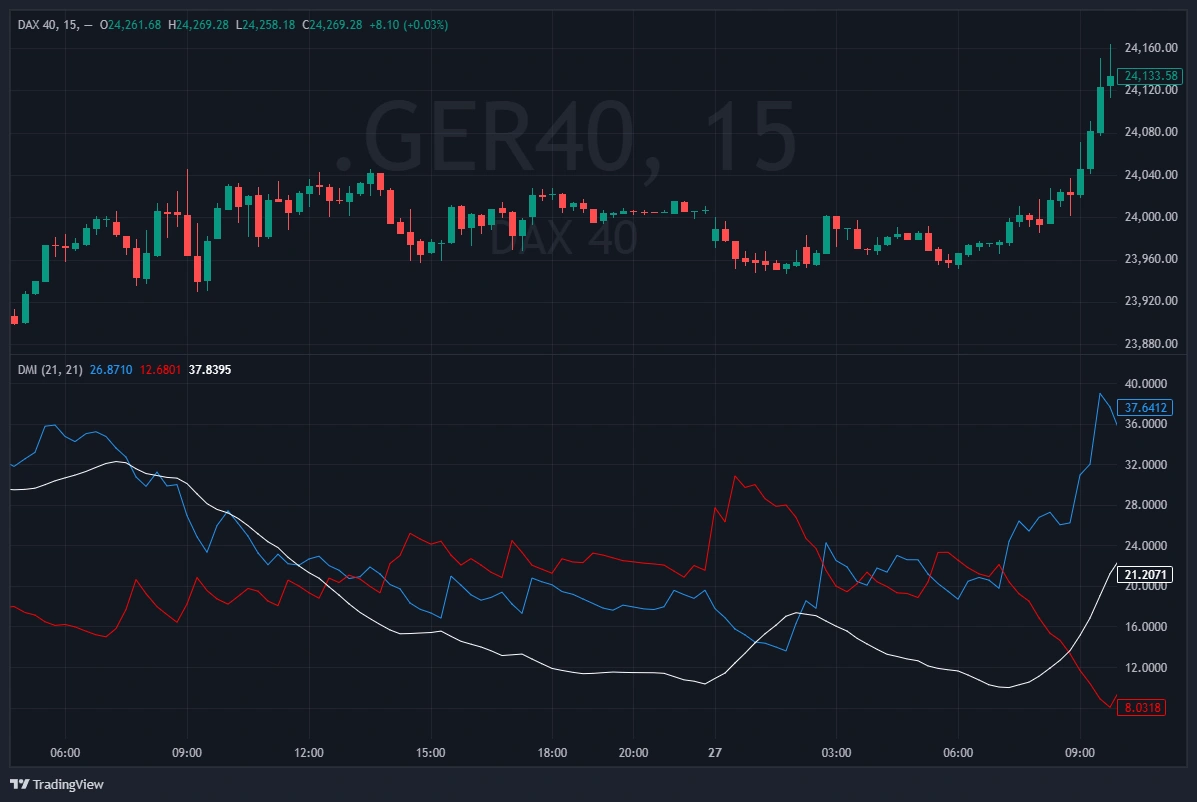Screen dimensions: 1197x802
Task: Select the white 21.2071 indicator tag
Action: [1145, 575]
